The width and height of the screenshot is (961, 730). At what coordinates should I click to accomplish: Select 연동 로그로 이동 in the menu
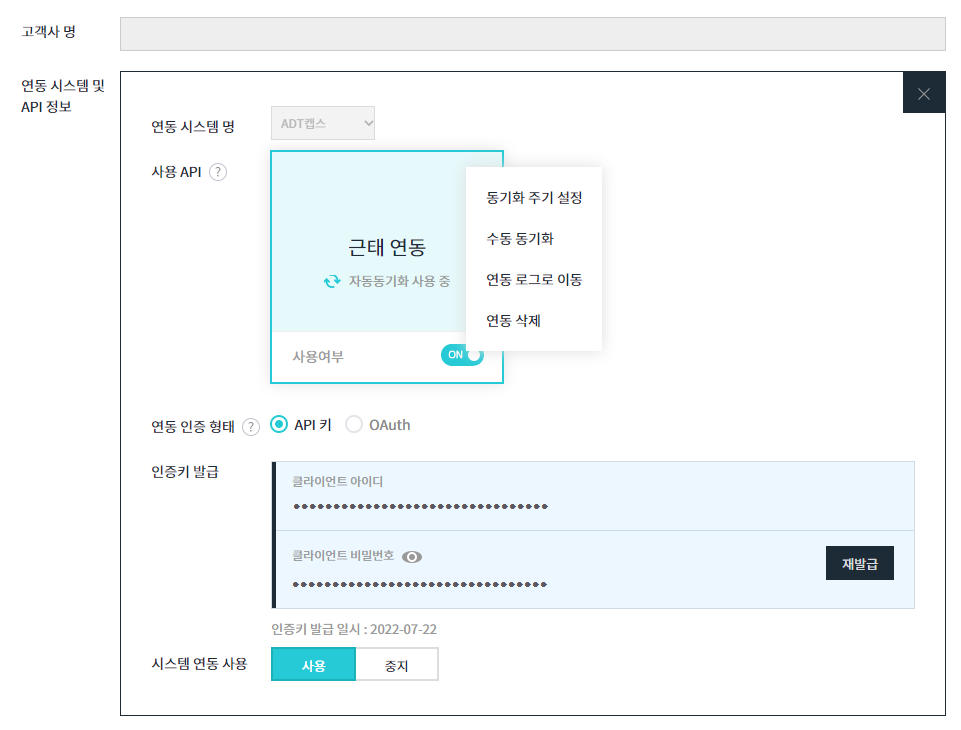point(533,280)
